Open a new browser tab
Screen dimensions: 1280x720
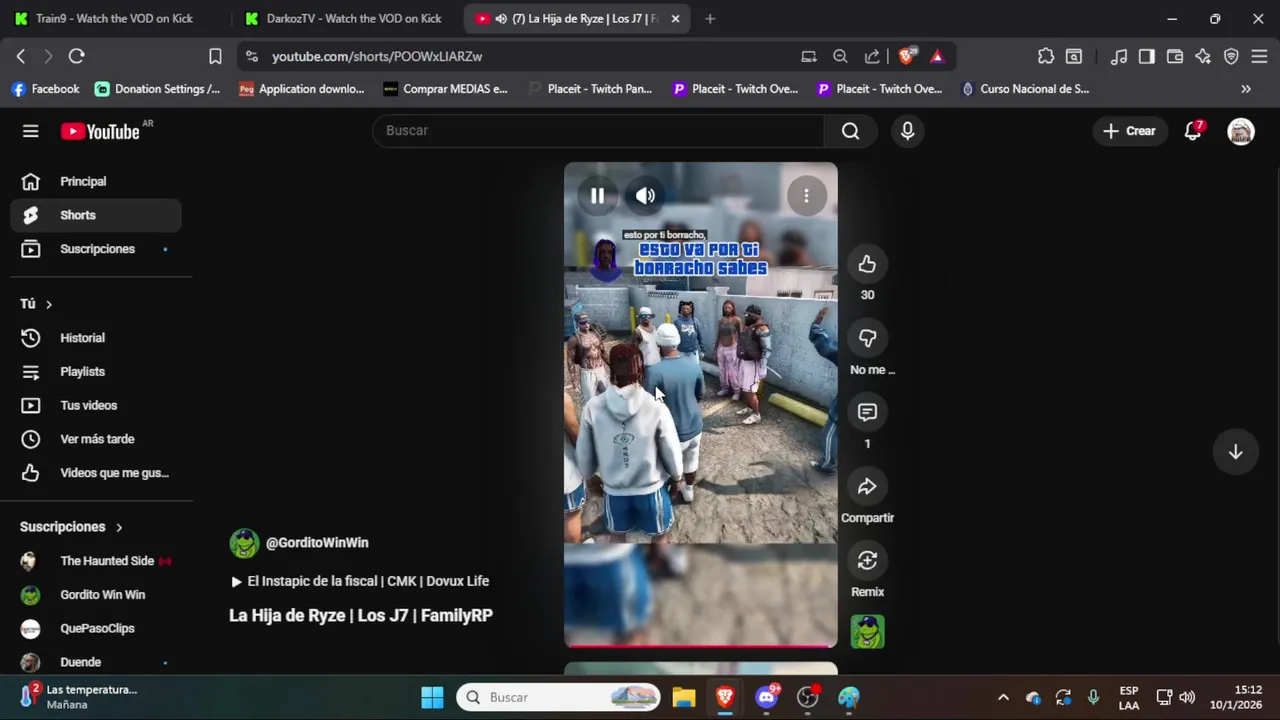tap(710, 19)
